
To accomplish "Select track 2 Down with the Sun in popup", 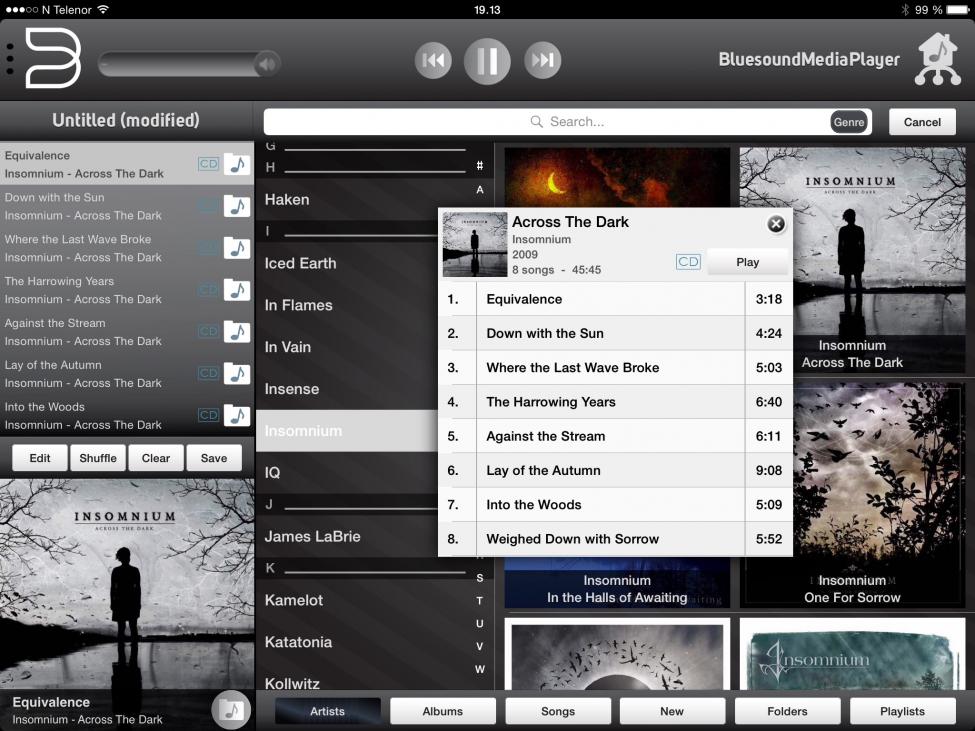I will point(616,333).
